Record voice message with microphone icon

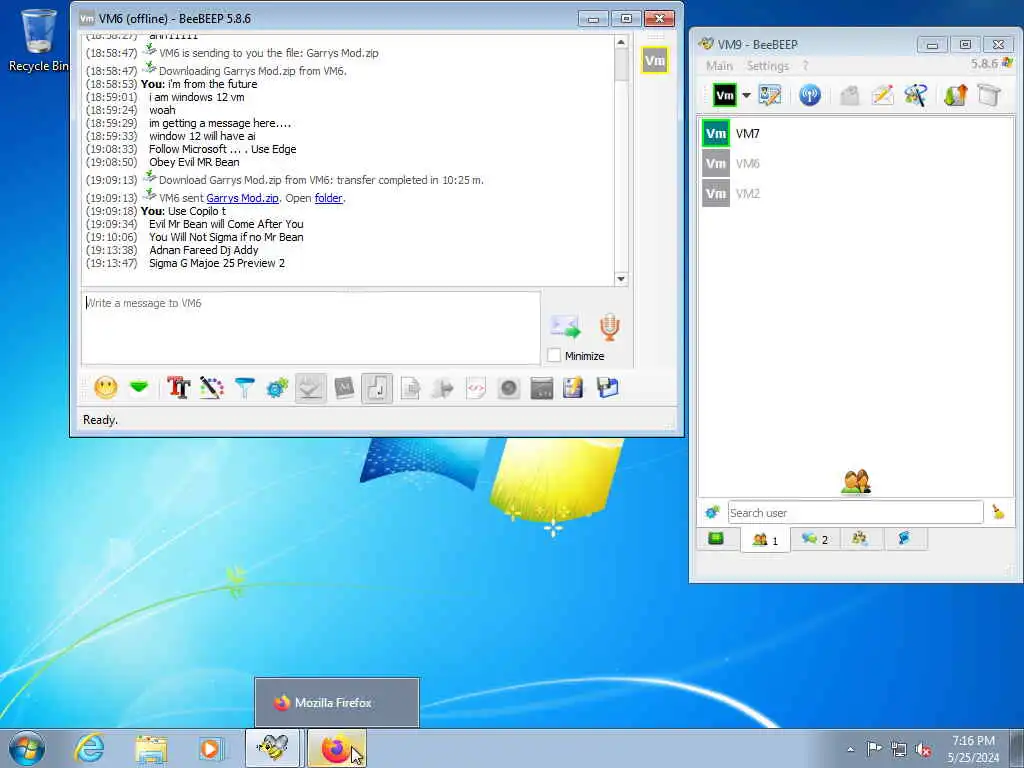point(609,327)
